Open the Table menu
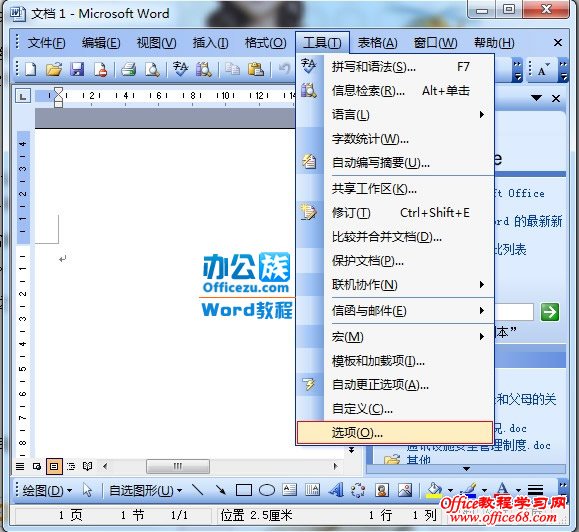Viewport: 579px width, 532px height. coord(377,43)
